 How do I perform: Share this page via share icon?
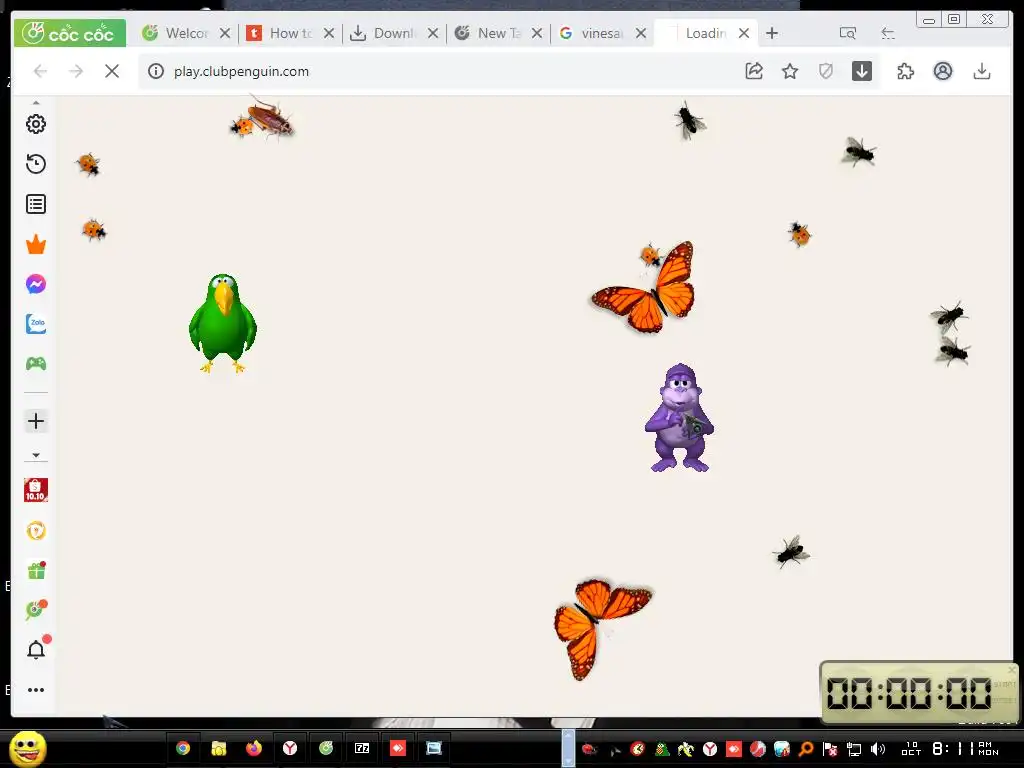coord(754,71)
